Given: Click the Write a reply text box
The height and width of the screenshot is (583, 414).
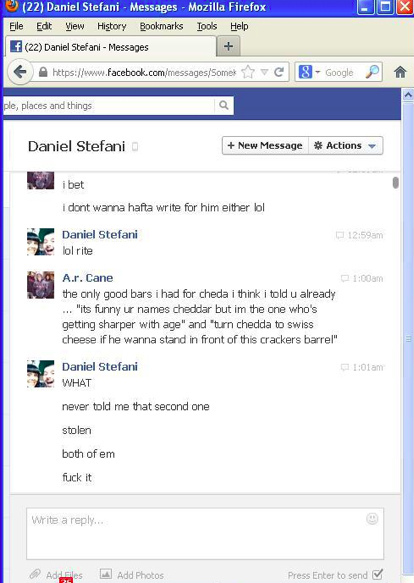Looking at the screenshot, I should pyautogui.click(x=205, y=534).
